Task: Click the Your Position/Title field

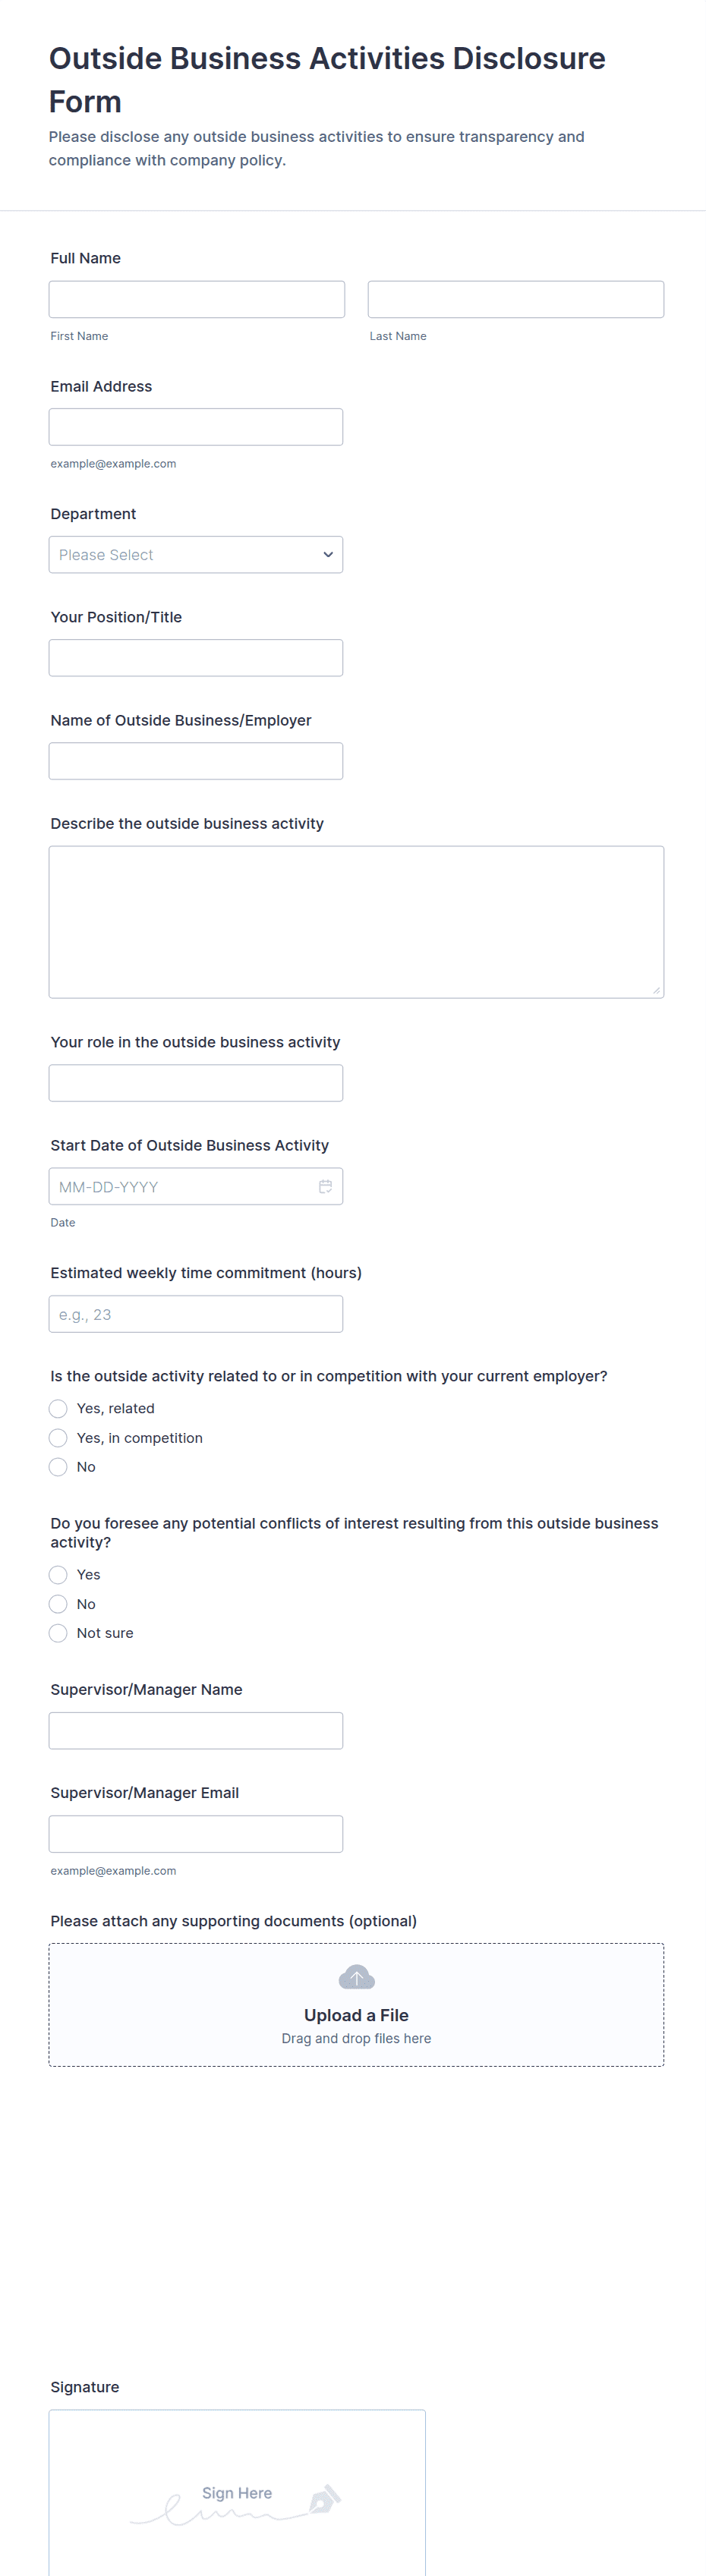Action: coord(196,658)
